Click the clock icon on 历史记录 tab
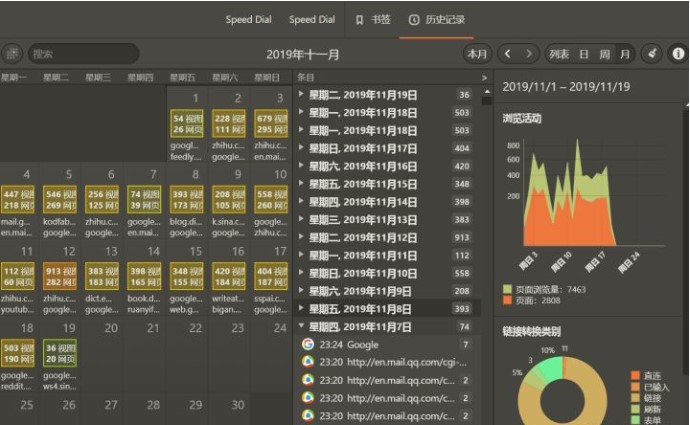690x425 pixels. click(x=414, y=19)
